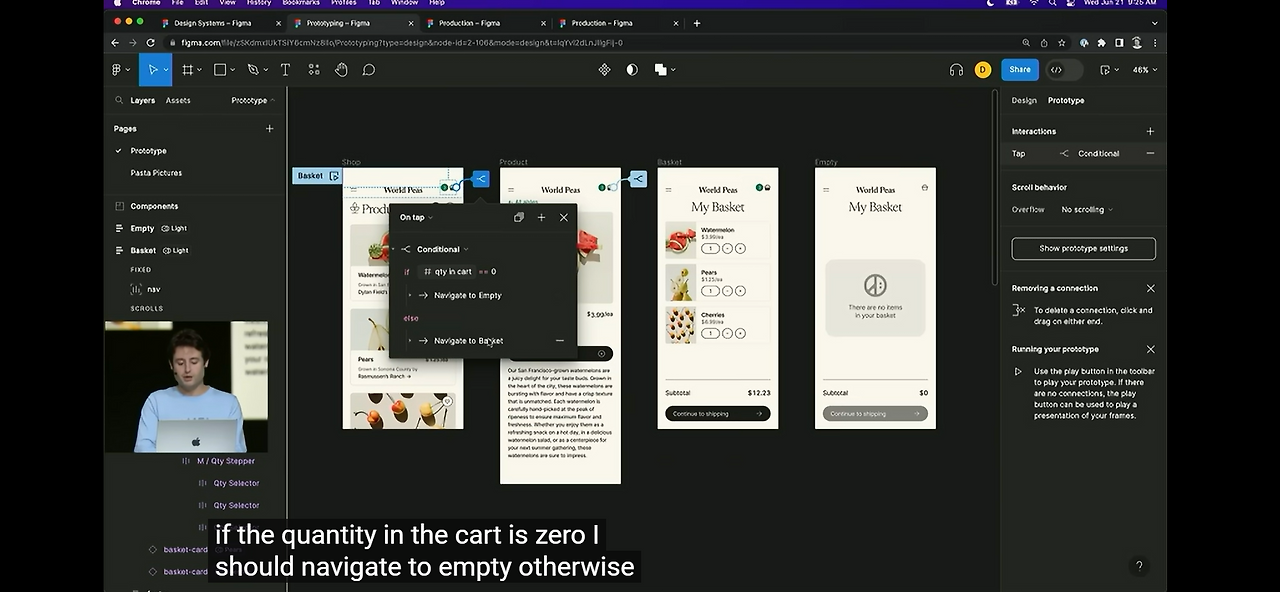Add a new interaction

[1150, 131]
